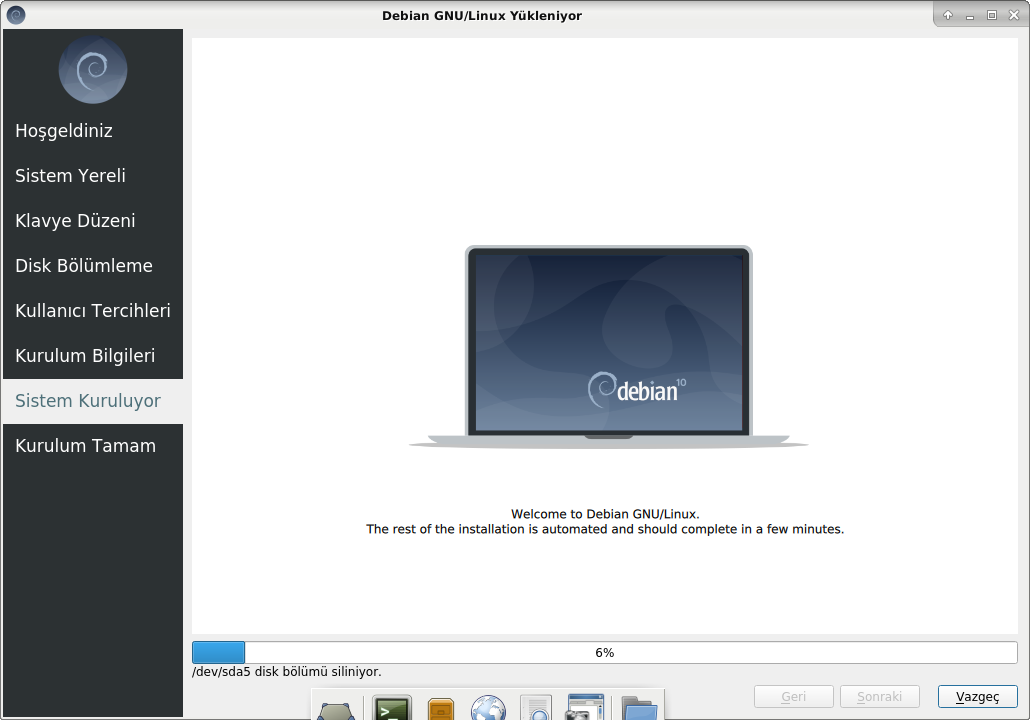
Task: Open the blue folder icon in dock
Action: pos(639,708)
